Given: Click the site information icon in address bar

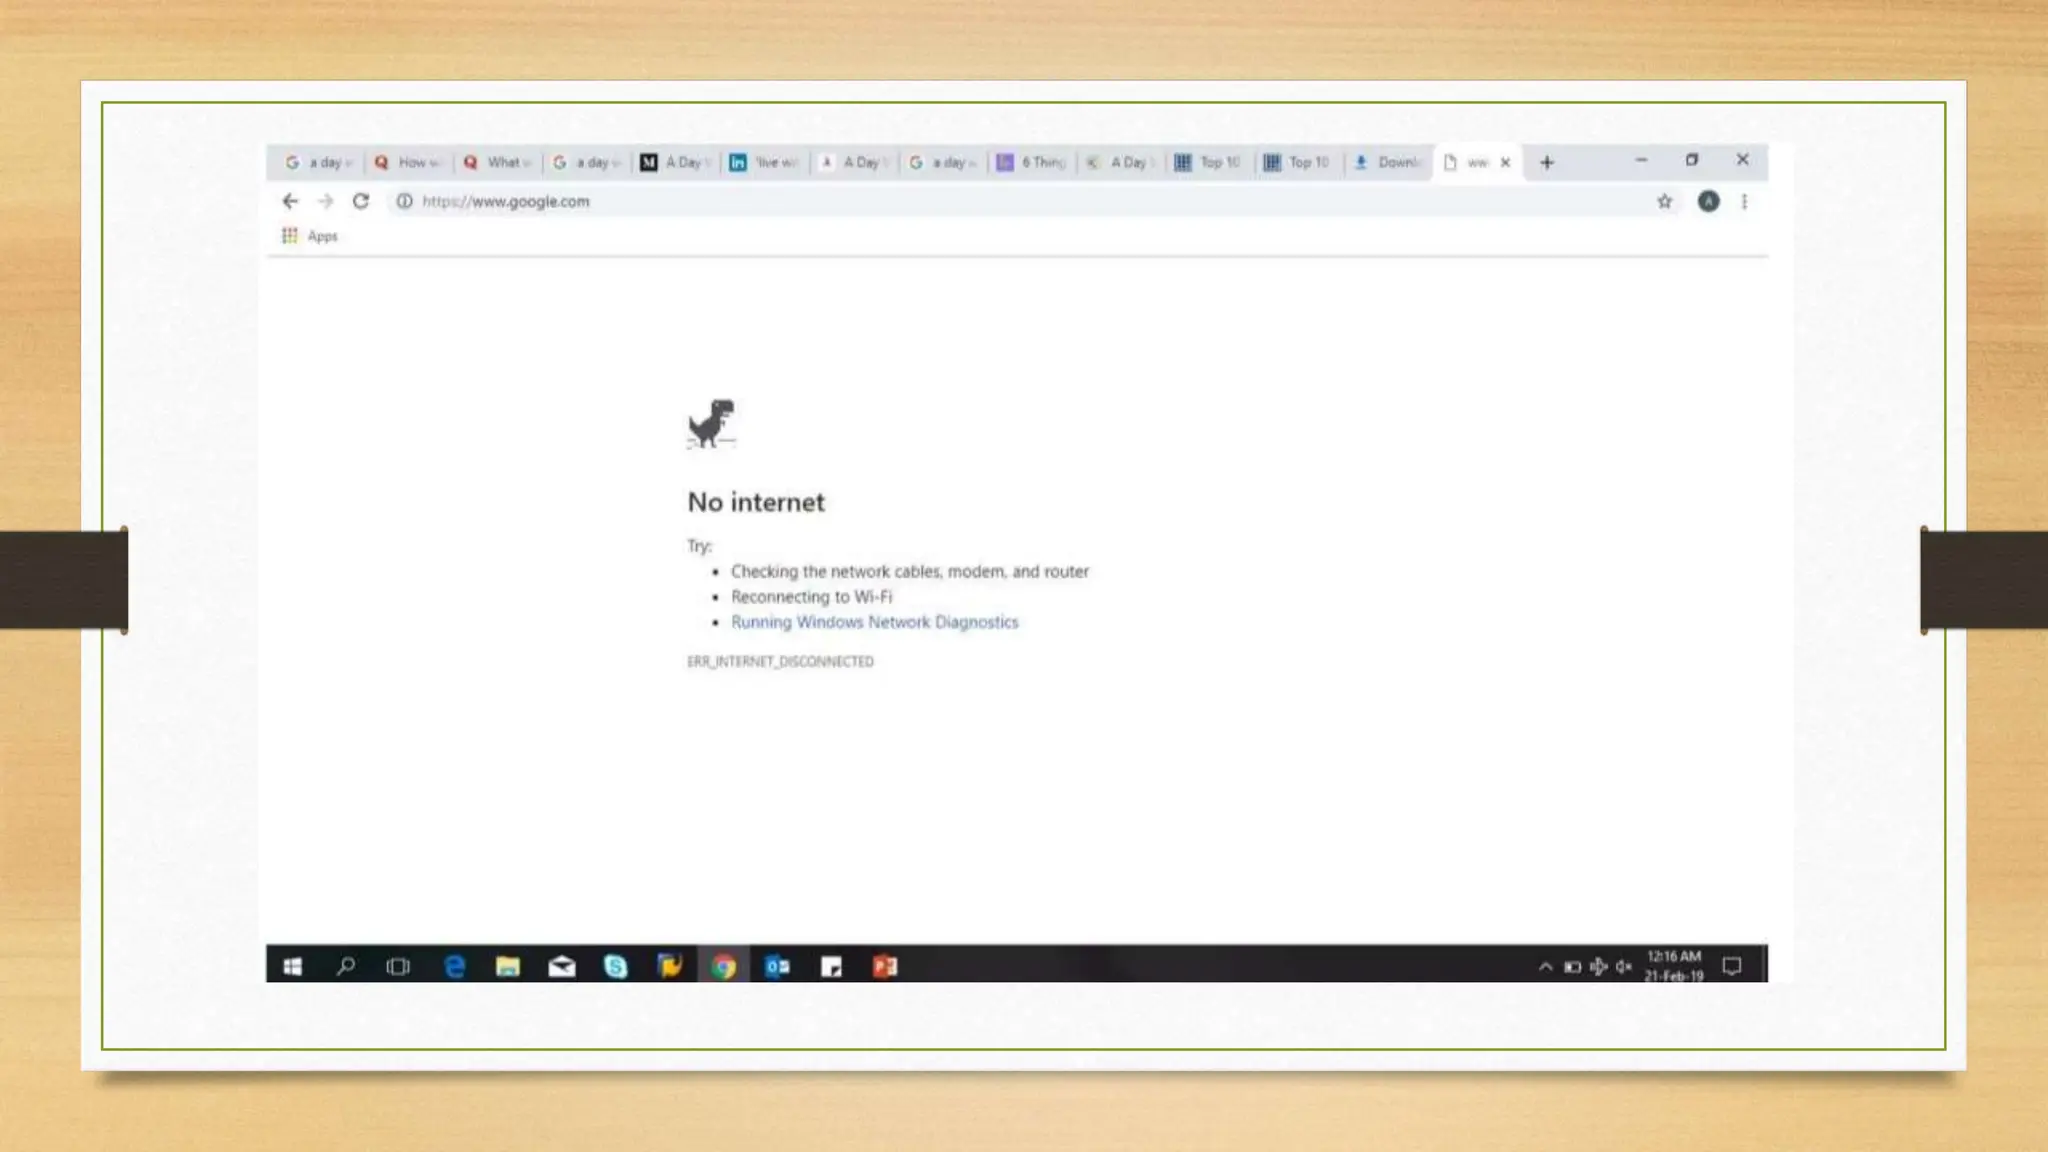Looking at the screenshot, I should point(404,201).
